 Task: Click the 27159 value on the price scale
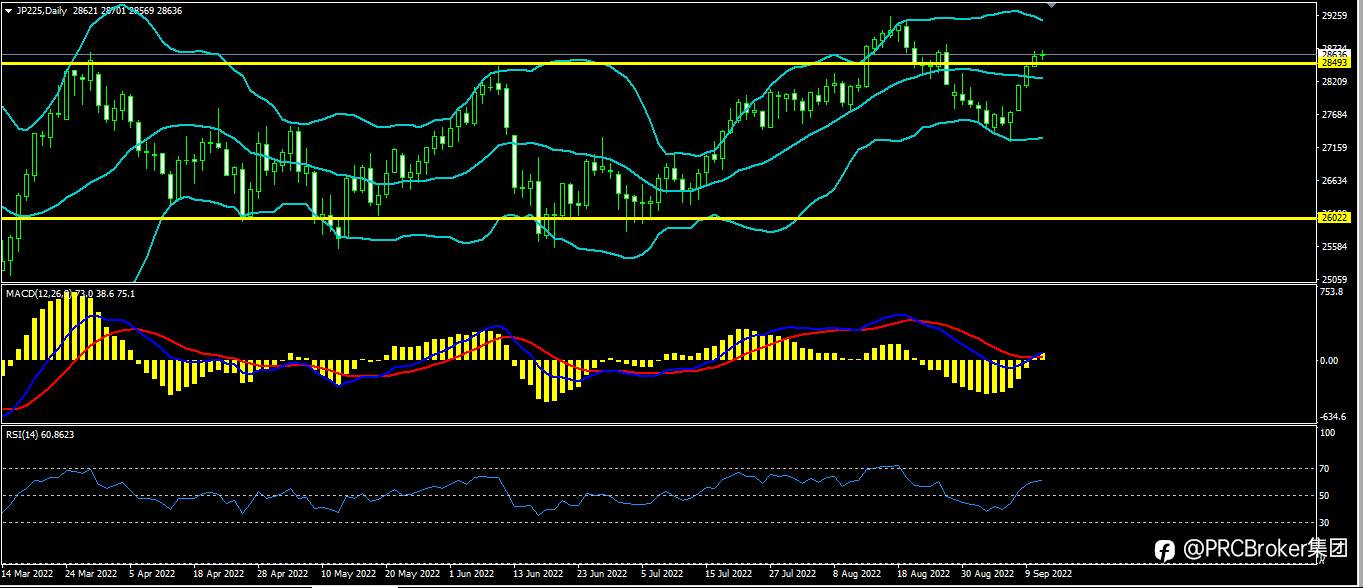(x=1335, y=148)
